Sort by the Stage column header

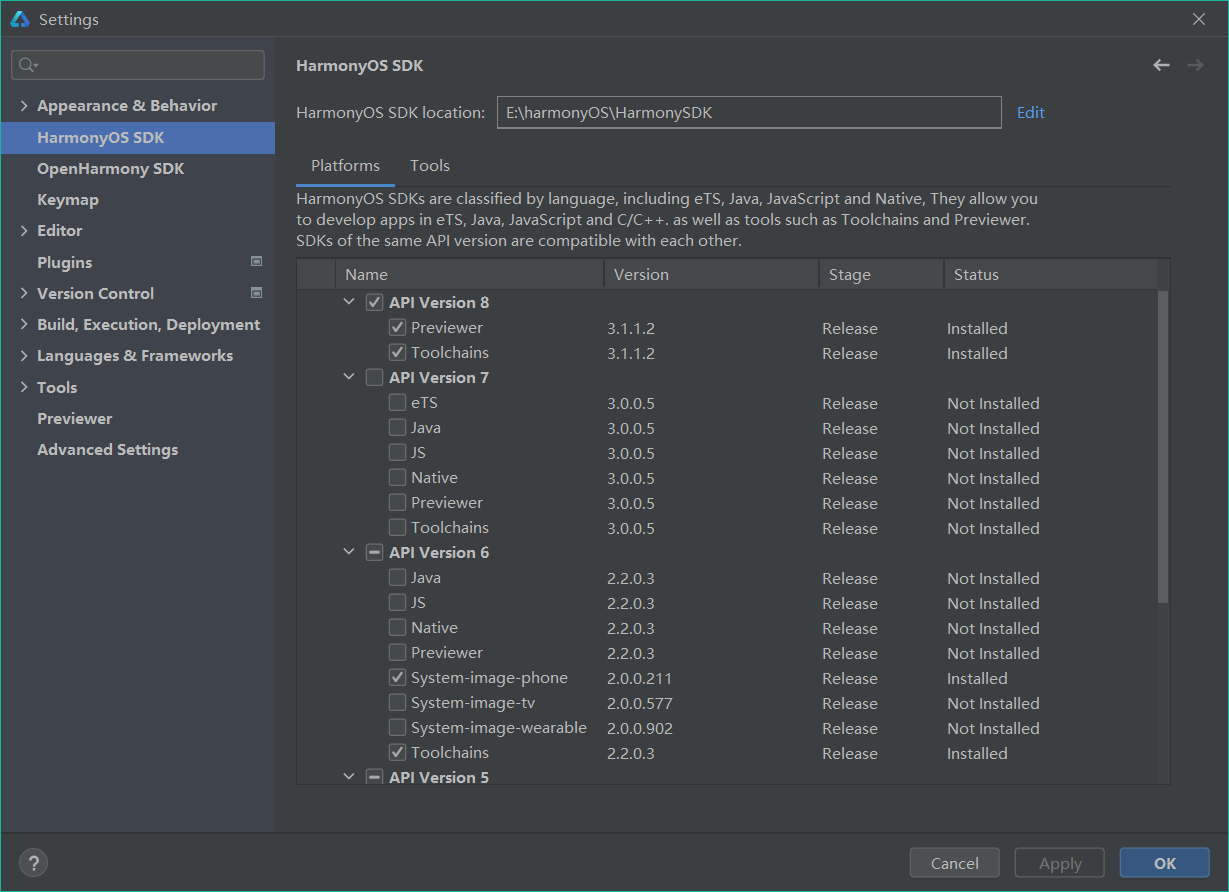(x=881, y=274)
